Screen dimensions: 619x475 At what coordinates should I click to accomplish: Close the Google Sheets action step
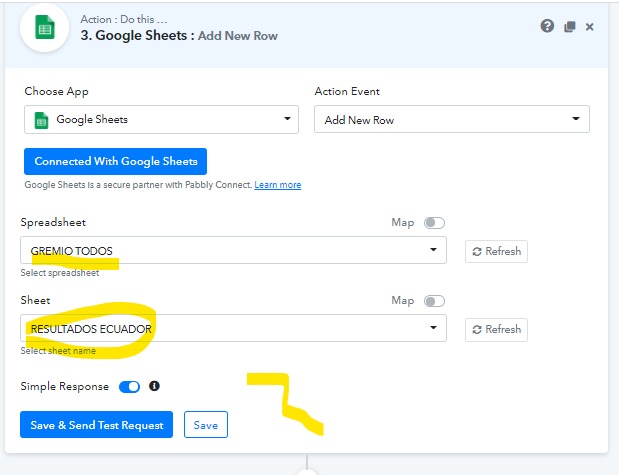(589, 27)
